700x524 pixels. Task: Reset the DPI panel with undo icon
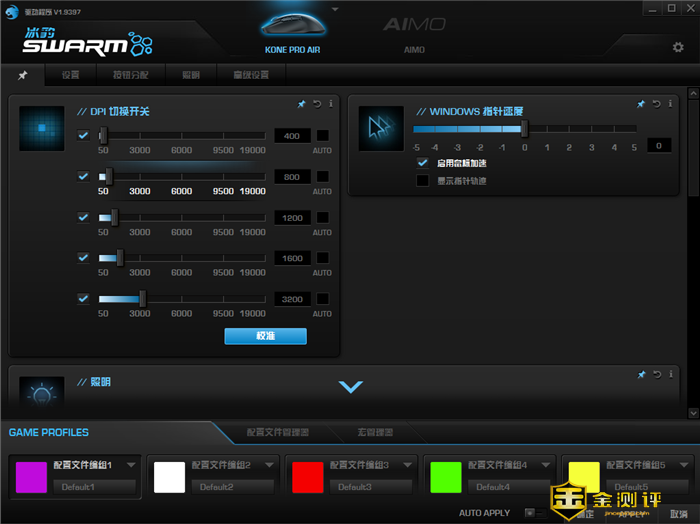point(317,104)
